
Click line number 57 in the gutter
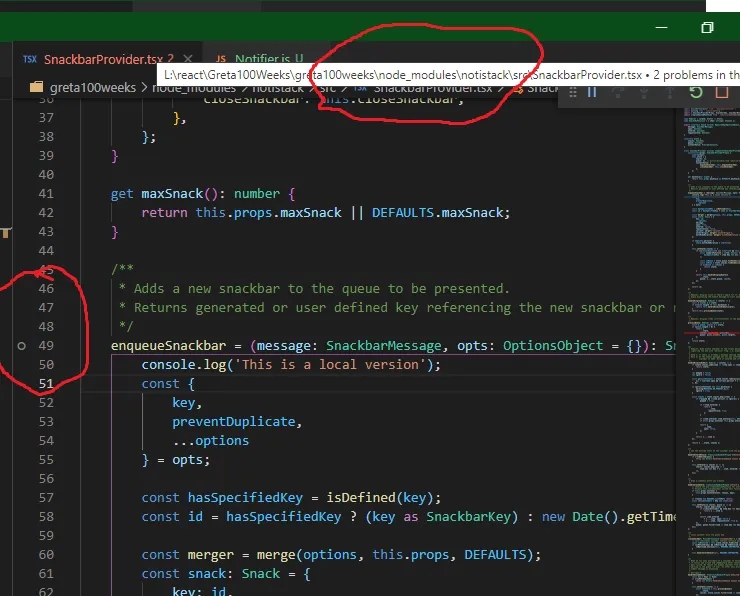46,498
